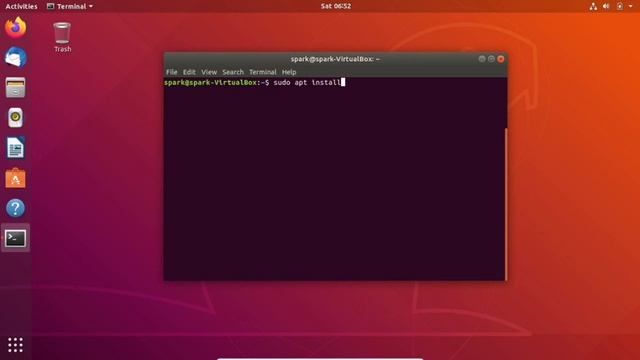
Task: Click the terminal vertical scrollbar
Action: pyautogui.click(x=506, y=204)
